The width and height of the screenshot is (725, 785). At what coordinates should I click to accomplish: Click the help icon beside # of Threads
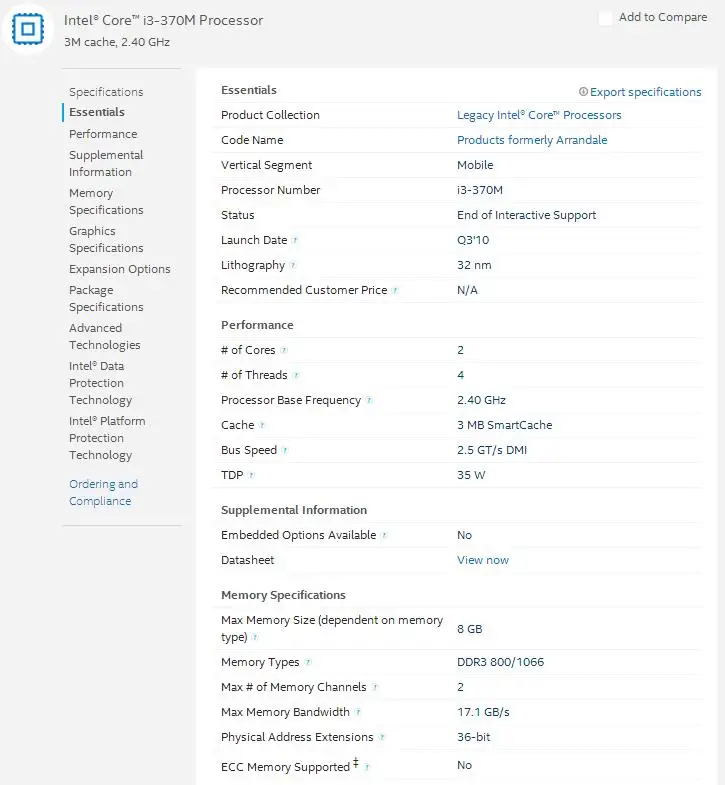pos(295,375)
